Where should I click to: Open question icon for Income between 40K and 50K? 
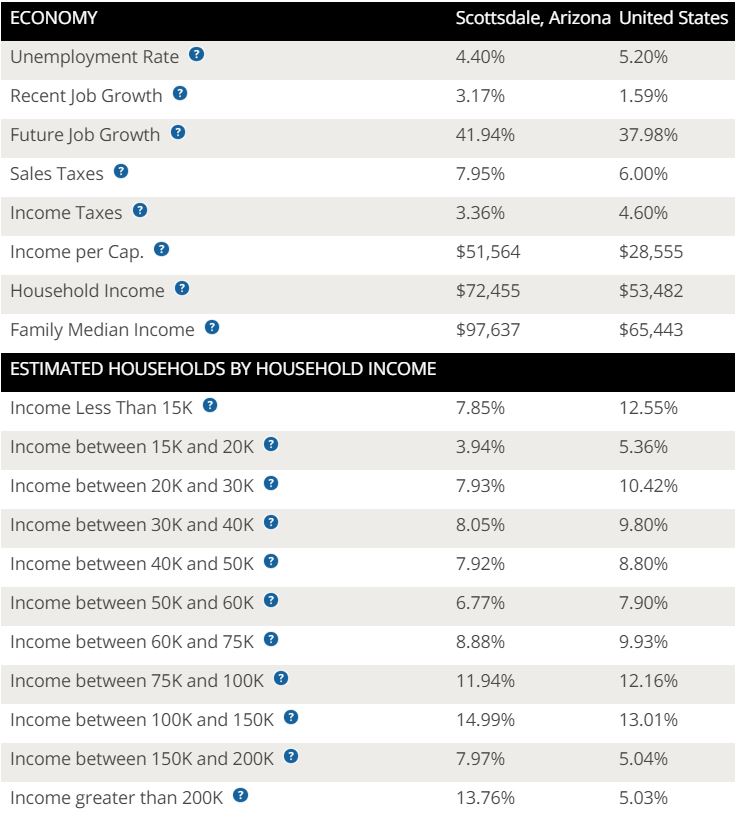click(271, 561)
